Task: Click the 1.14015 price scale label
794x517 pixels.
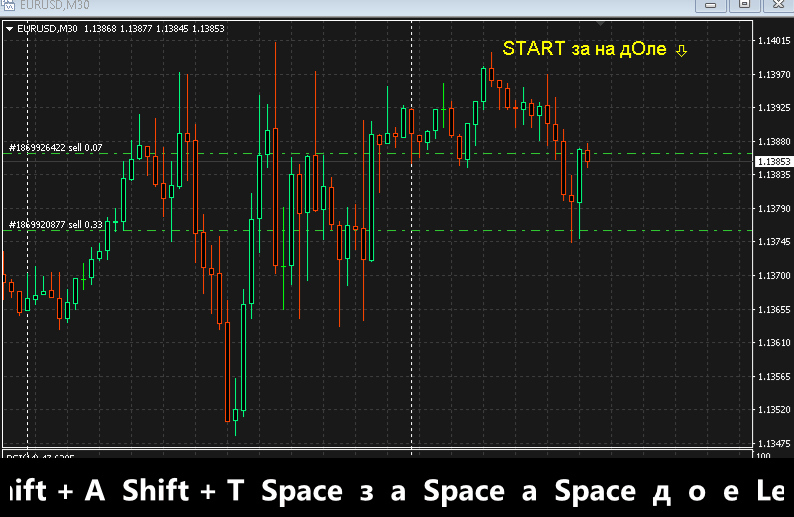Action: (773, 41)
